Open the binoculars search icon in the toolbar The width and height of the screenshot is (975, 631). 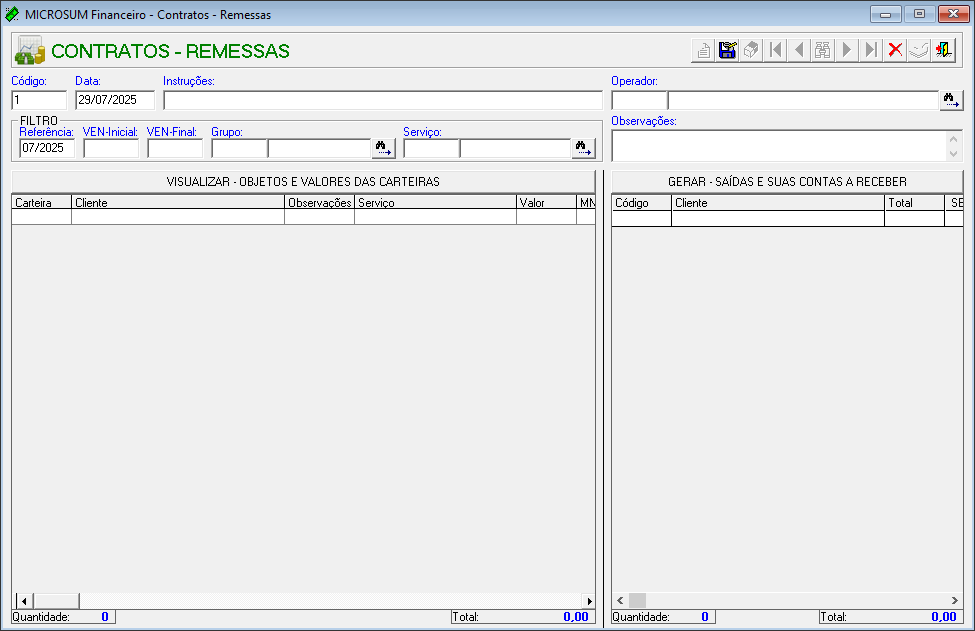822,49
